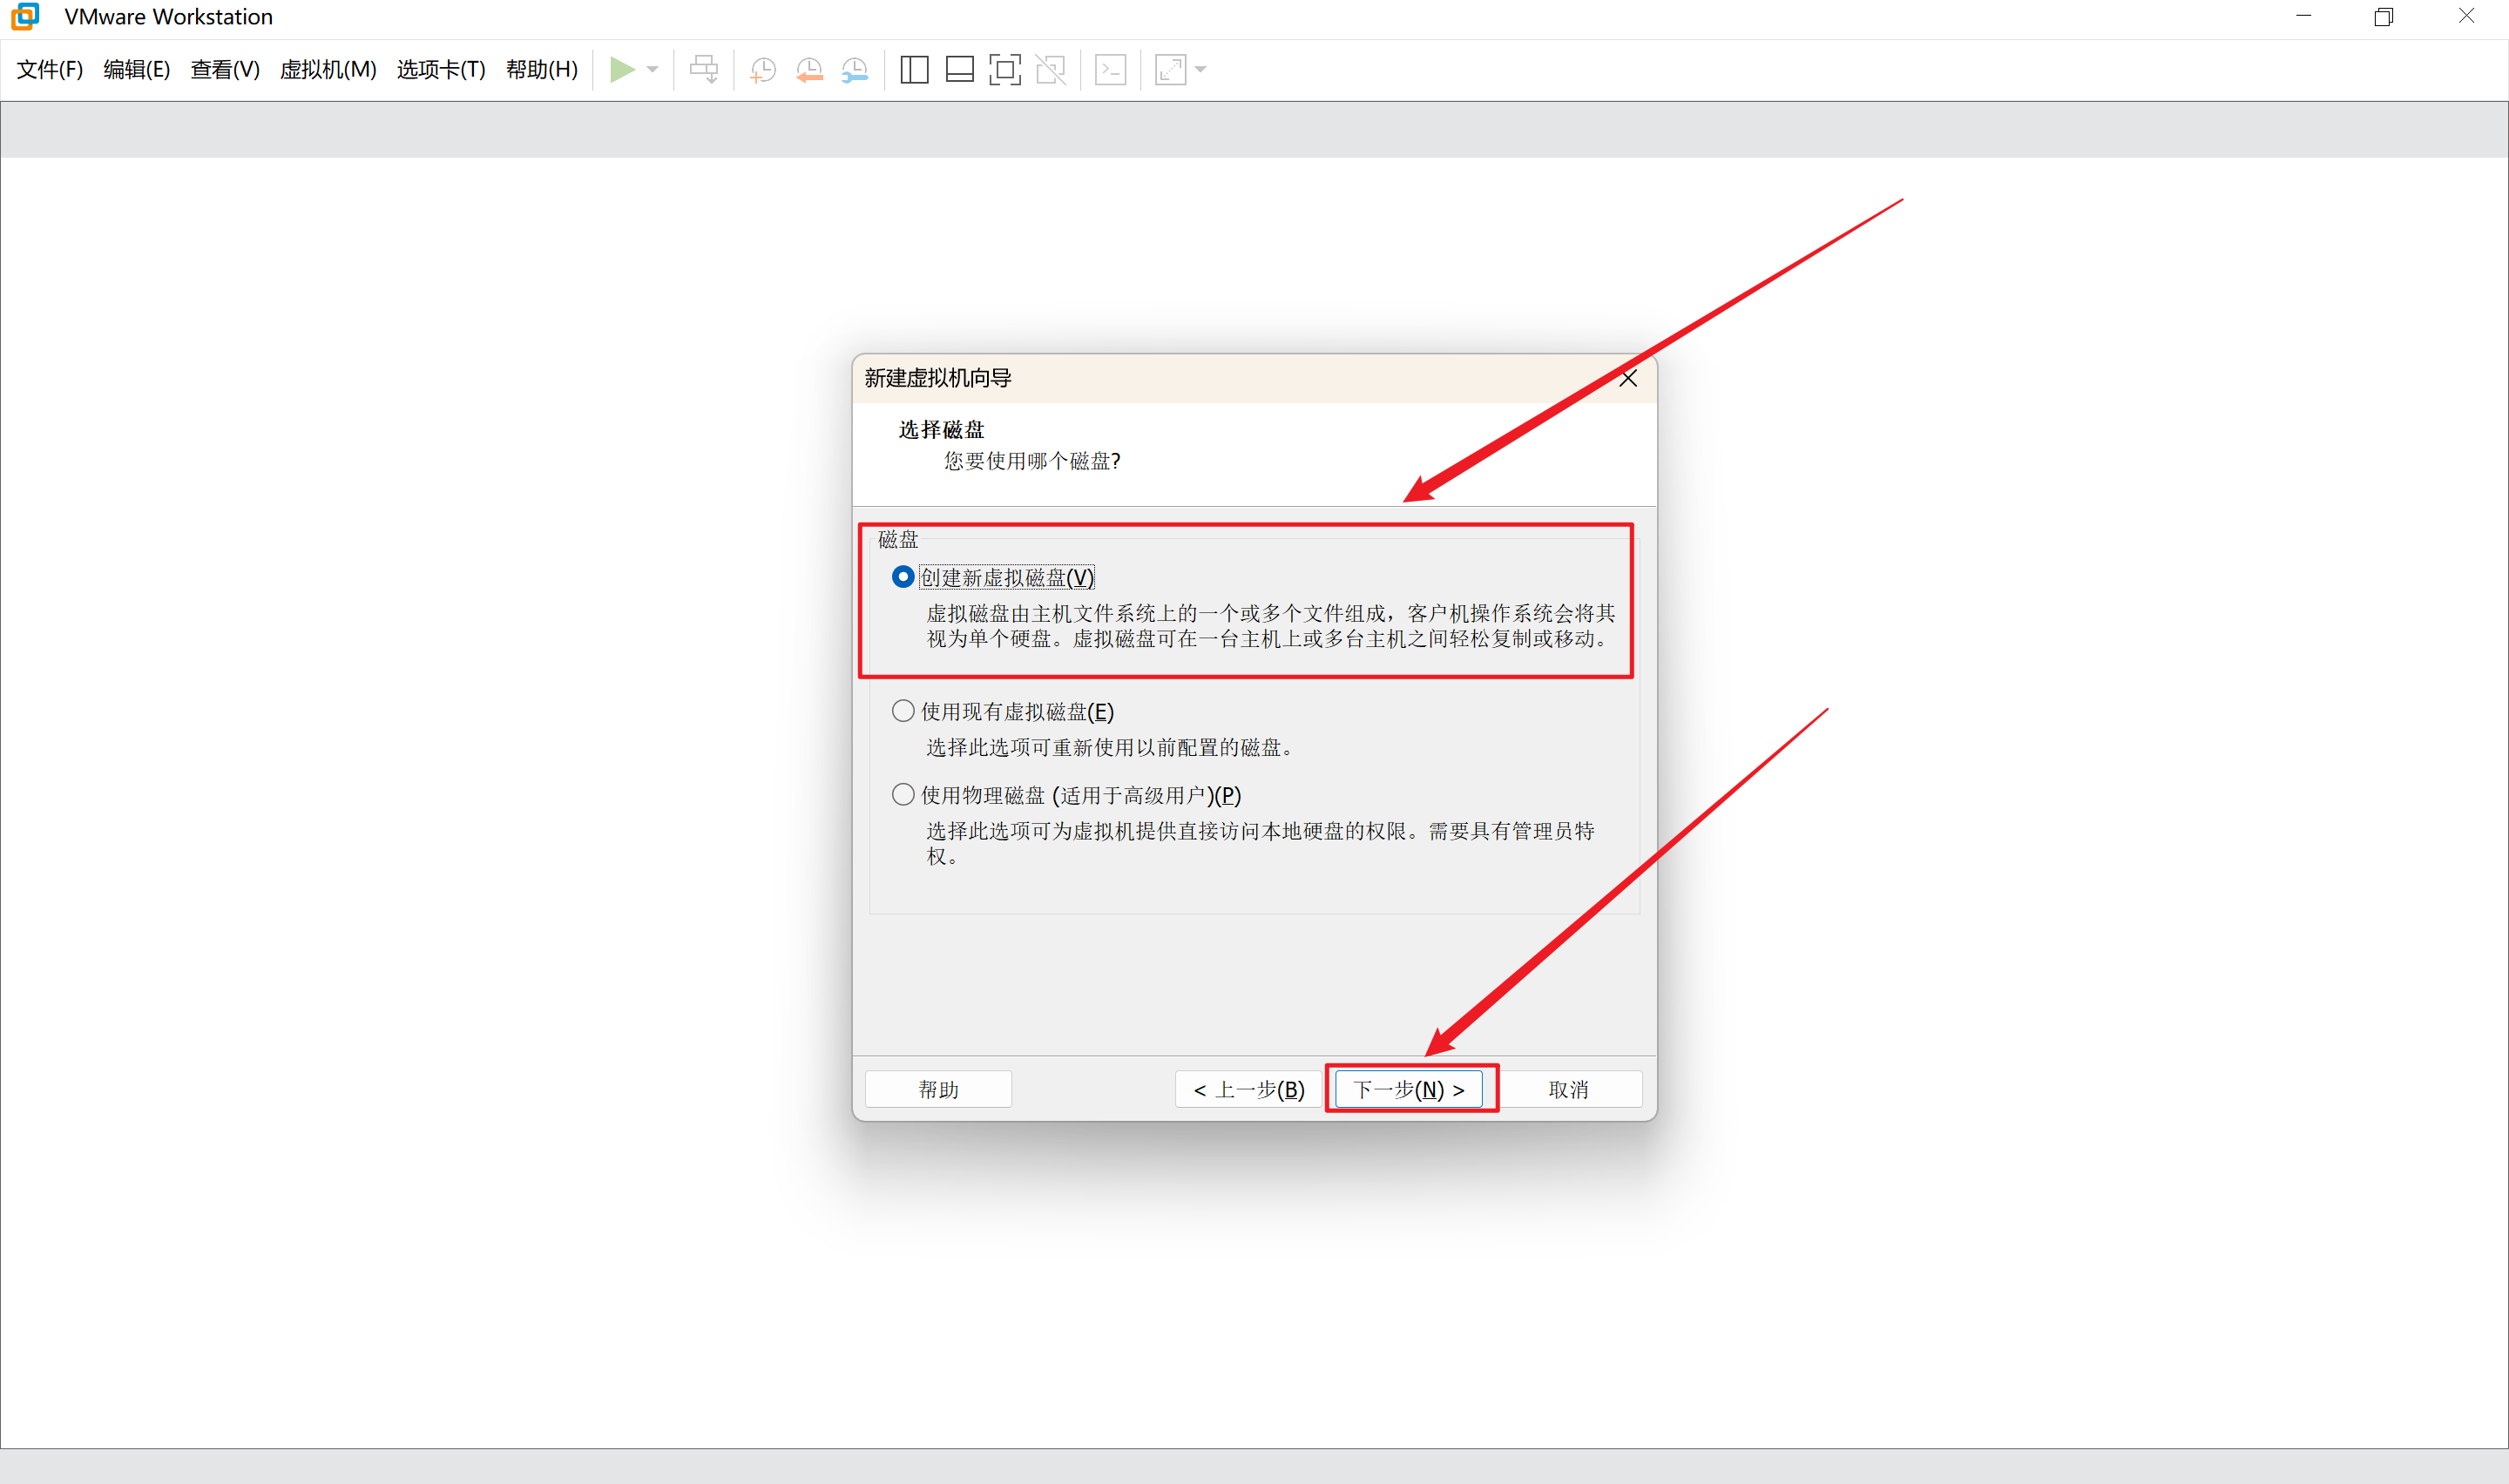Image resolution: width=2509 pixels, height=1484 pixels.
Task: Select 使用现有虚拟磁盘(E) radio option
Action: tap(903, 711)
